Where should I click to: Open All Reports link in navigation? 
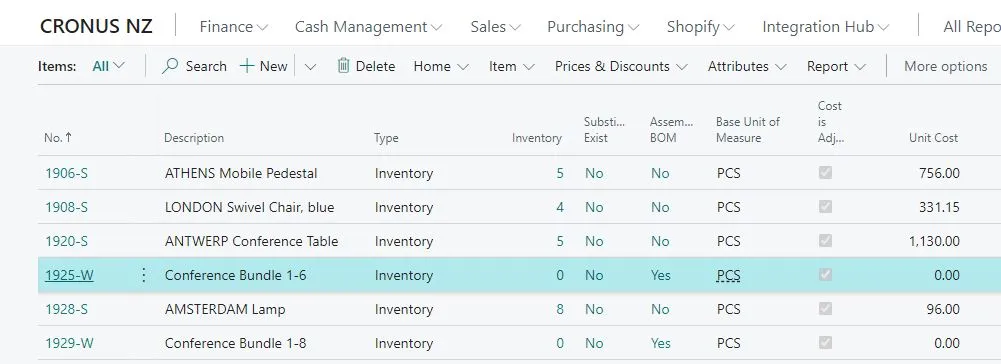tap(972, 27)
